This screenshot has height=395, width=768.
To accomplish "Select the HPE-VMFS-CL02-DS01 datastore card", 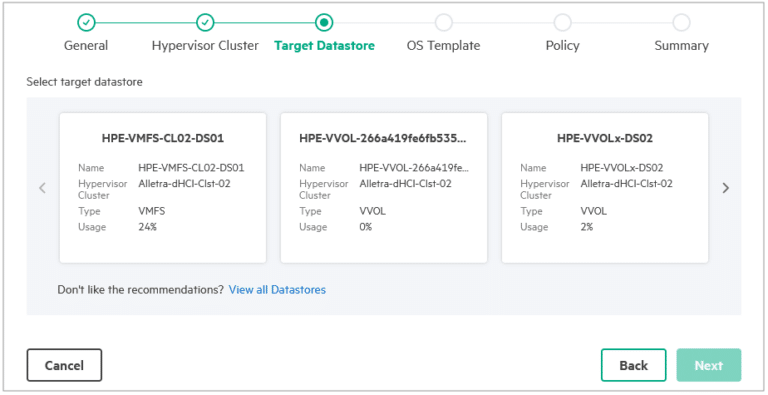I will click(x=163, y=188).
